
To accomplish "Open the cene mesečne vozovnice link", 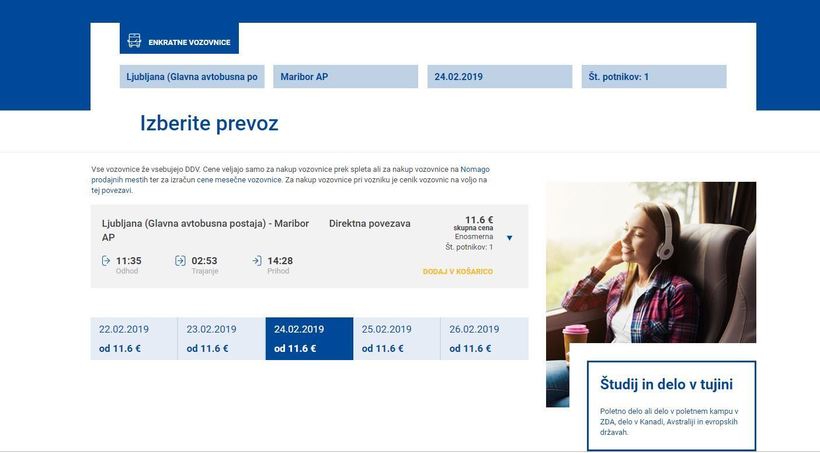I will click(239, 180).
